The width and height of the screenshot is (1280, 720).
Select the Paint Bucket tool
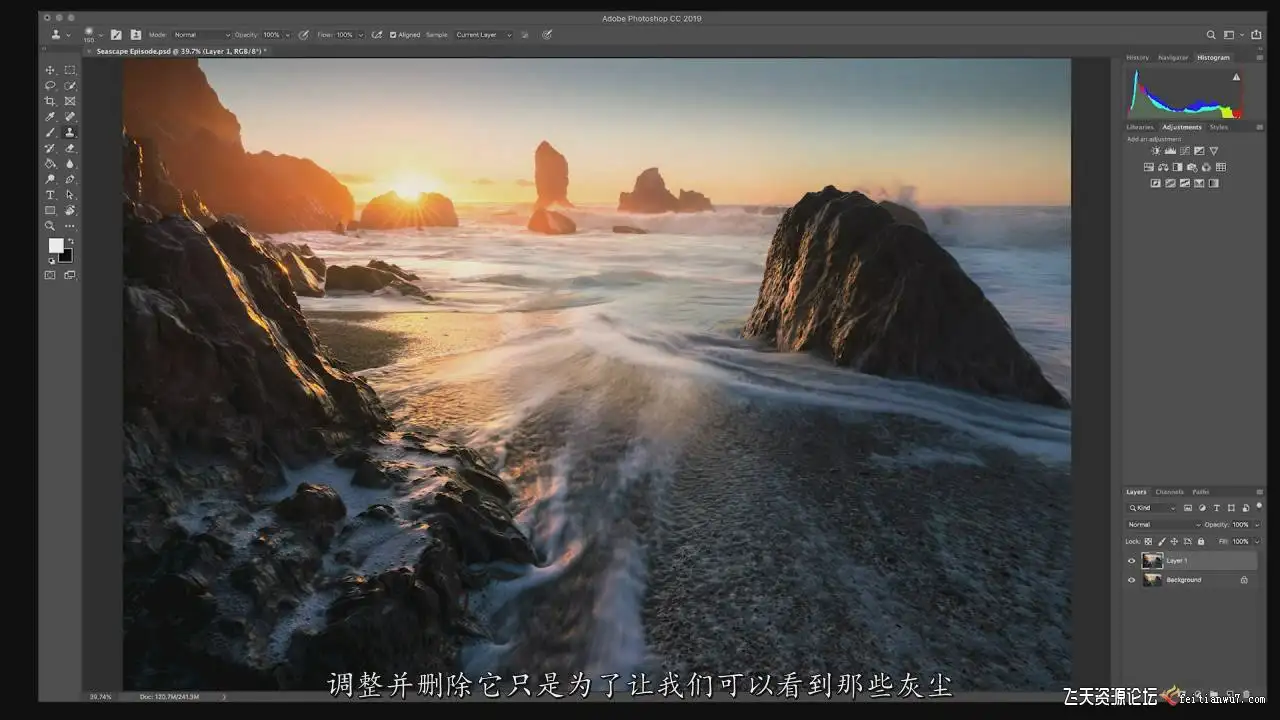[x=50, y=163]
